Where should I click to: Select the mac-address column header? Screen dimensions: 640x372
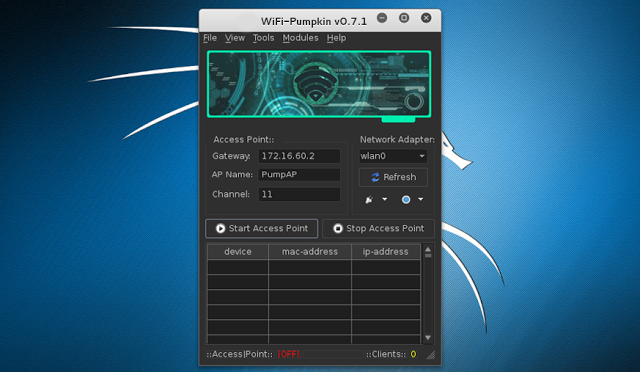pyautogui.click(x=310, y=252)
